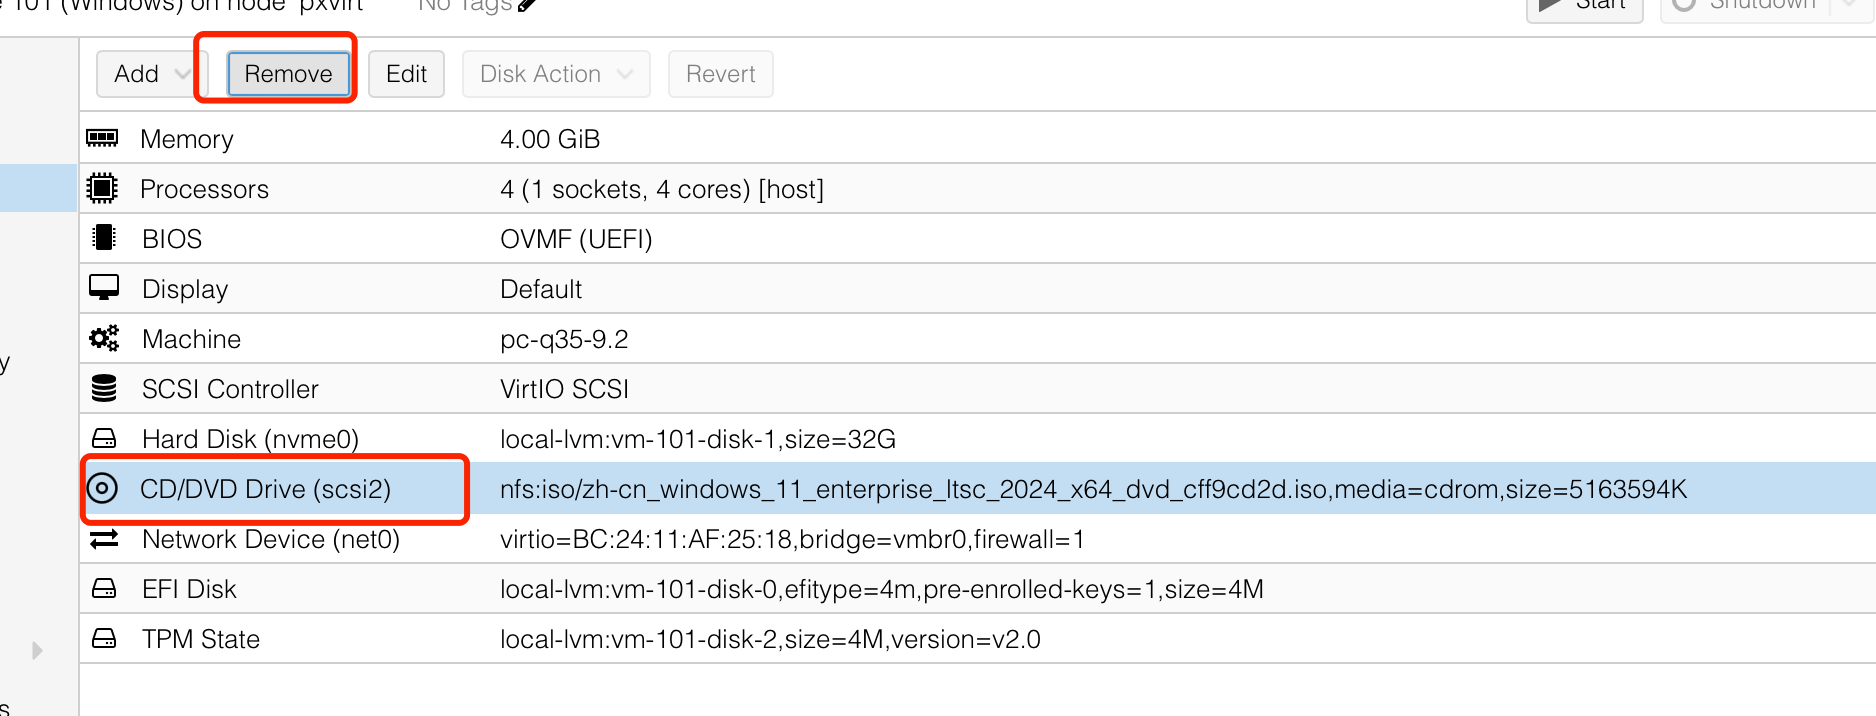The image size is (1876, 716).
Task: Click the Display monitor icon
Action: tap(103, 288)
